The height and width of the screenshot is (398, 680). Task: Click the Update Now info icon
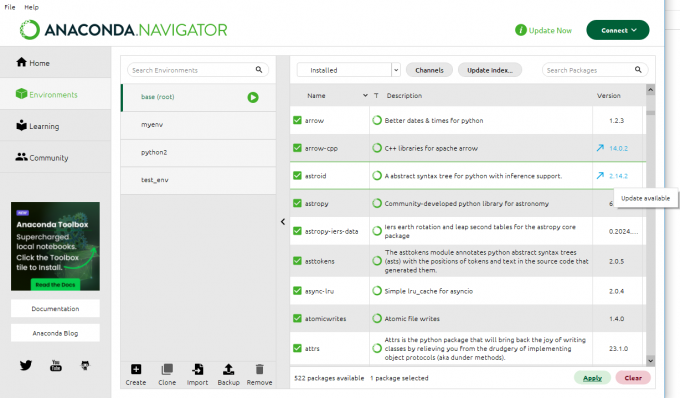click(x=520, y=30)
